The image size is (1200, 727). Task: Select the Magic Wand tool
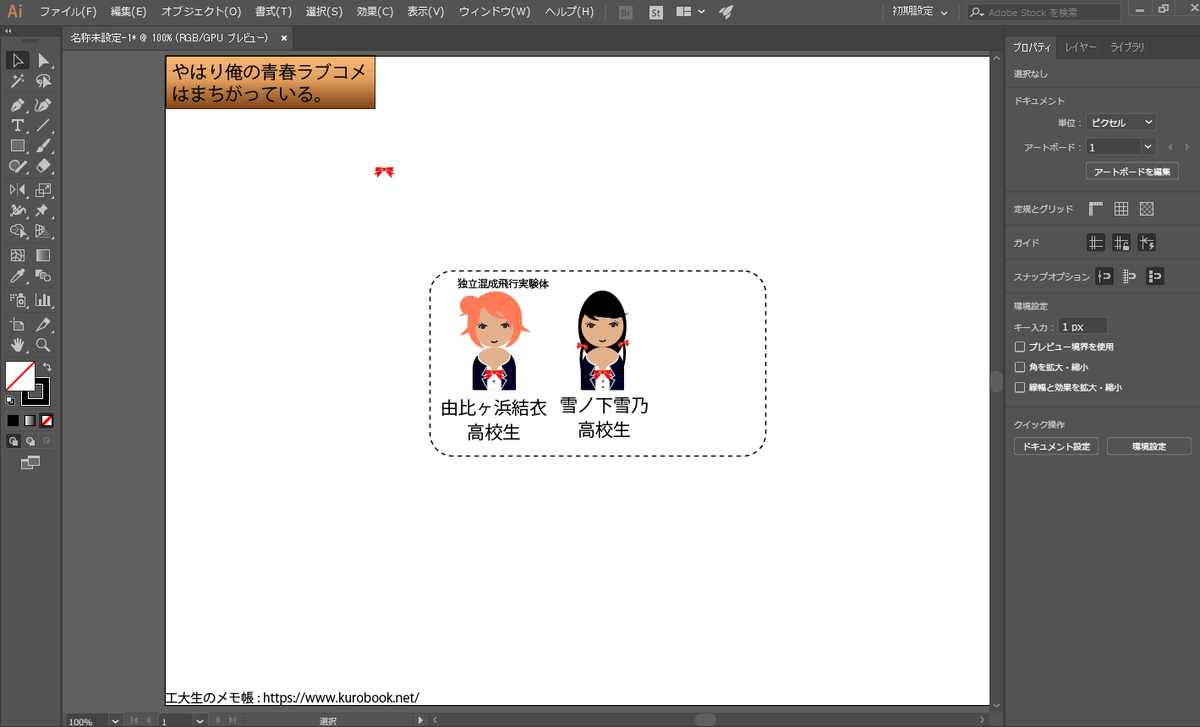tap(18, 83)
